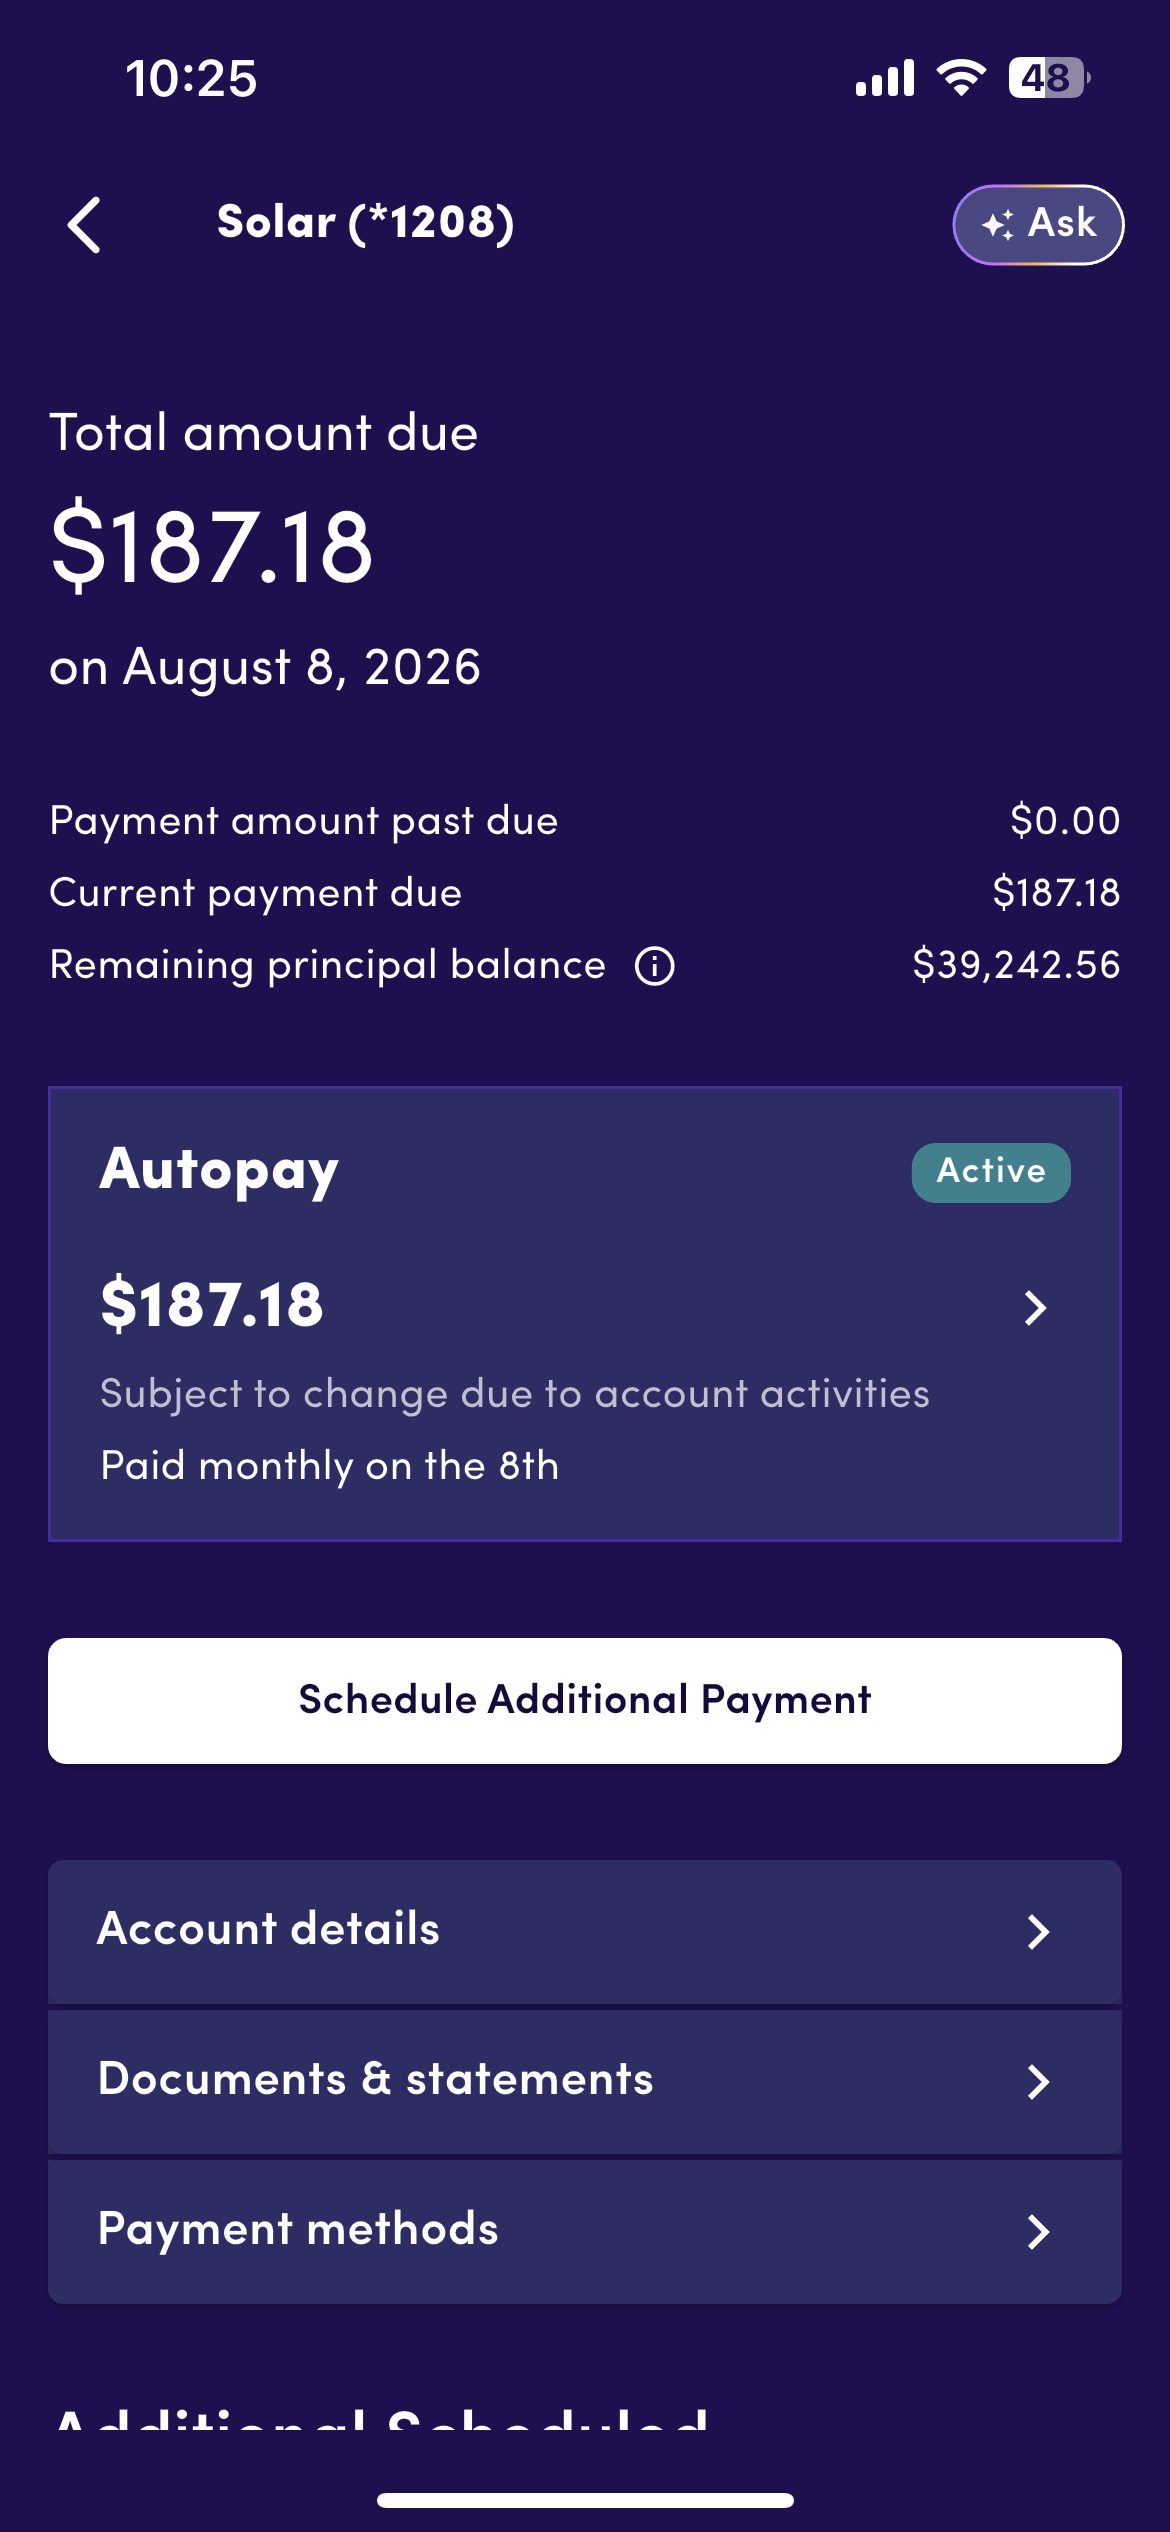The image size is (1170, 2532).
Task: Select the Autopay $187.18 amount
Action: point(212,1305)
